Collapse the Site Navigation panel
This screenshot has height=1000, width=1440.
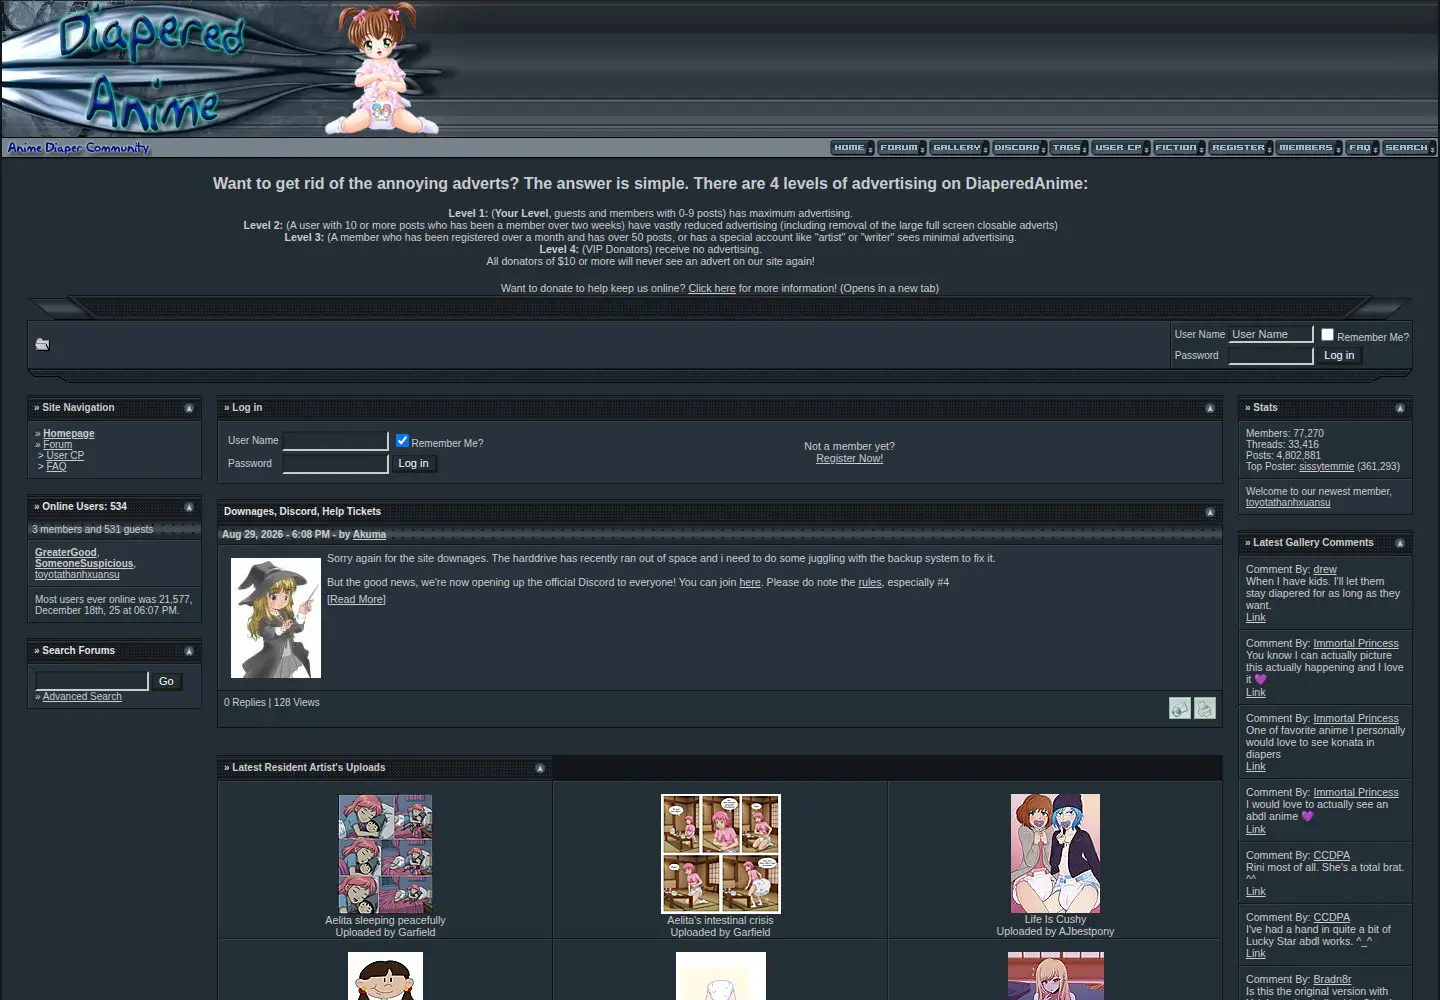point(189,408)
